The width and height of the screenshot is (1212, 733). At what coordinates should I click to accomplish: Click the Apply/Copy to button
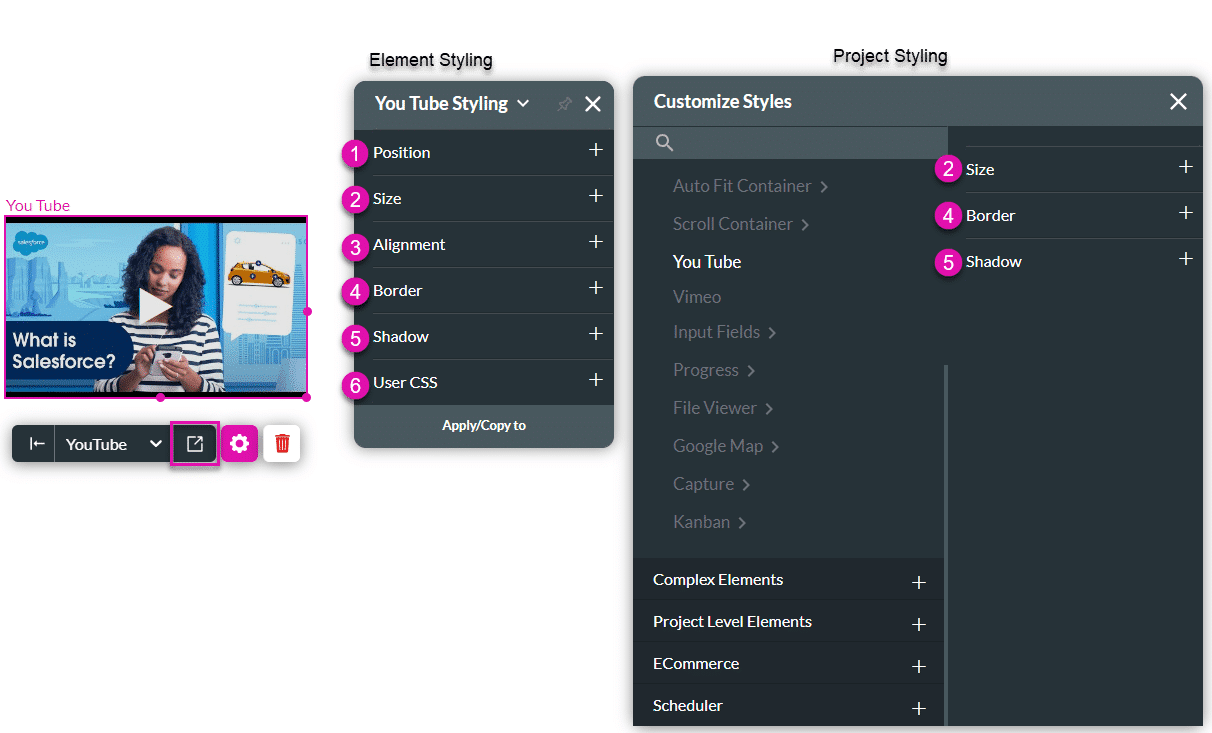click(484, 426)
